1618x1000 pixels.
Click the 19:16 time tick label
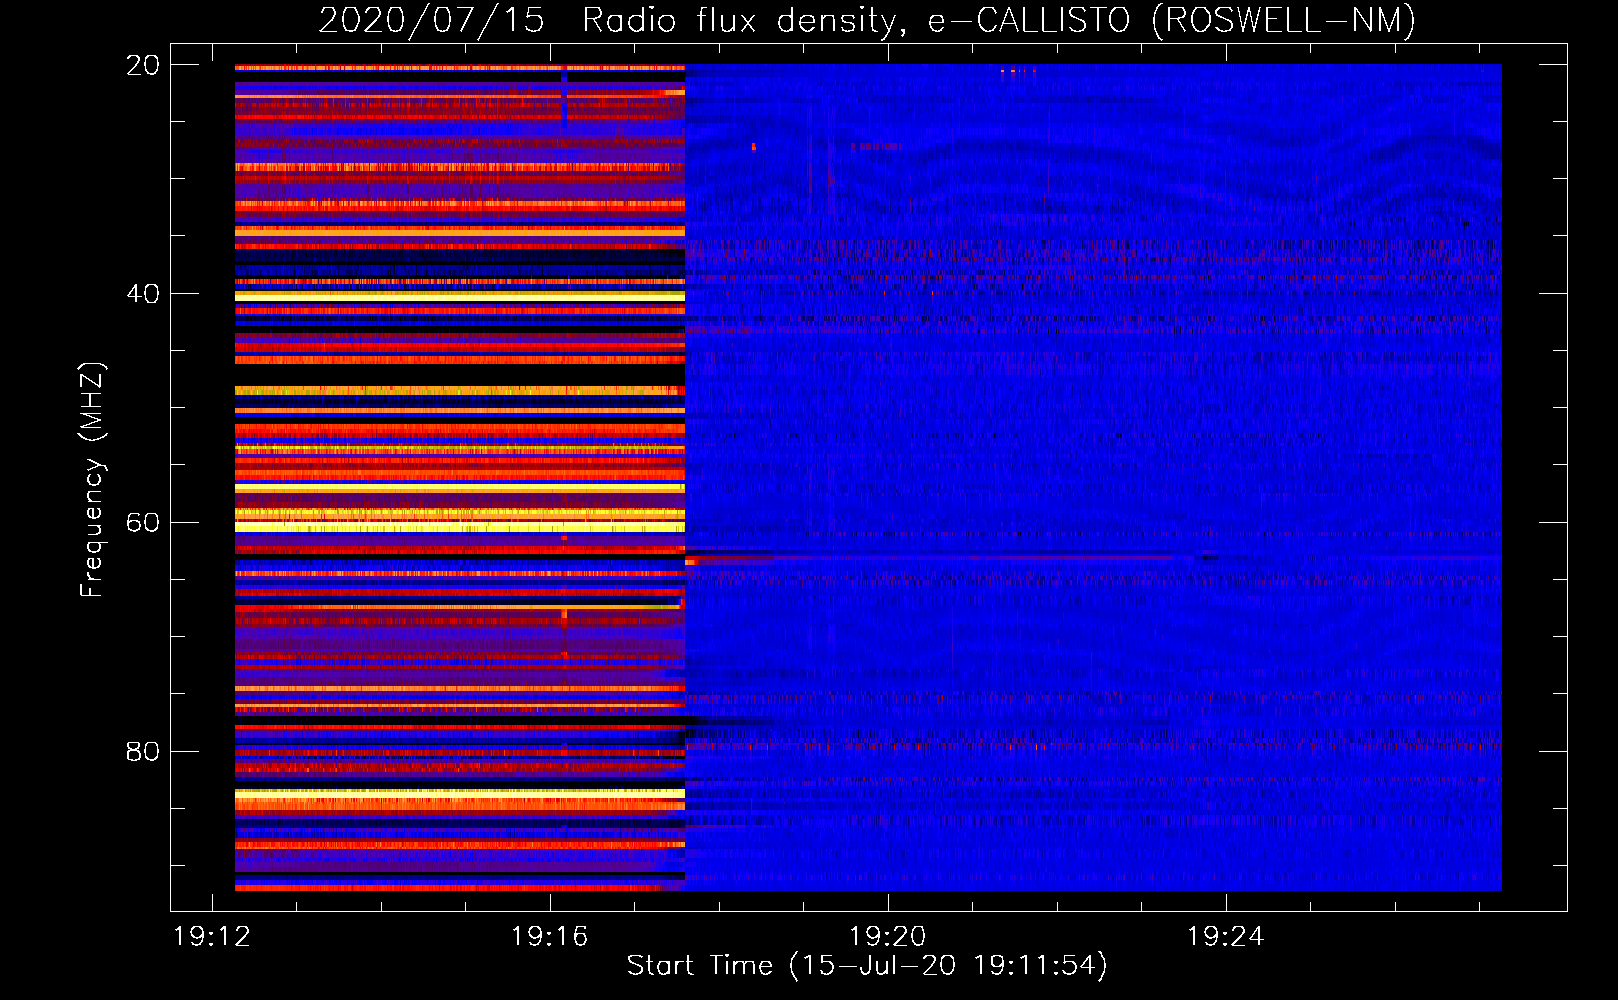[549, 937]
